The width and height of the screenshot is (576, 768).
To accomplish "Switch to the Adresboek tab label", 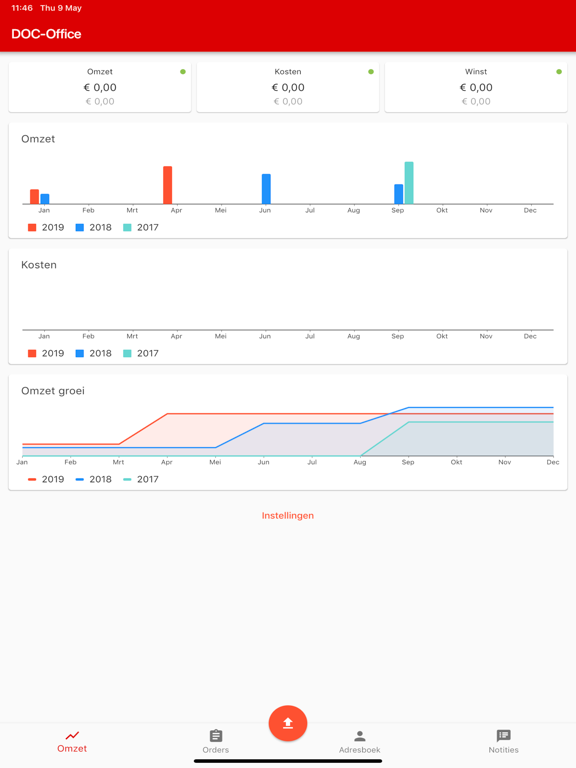I will (x=360, y=749).
